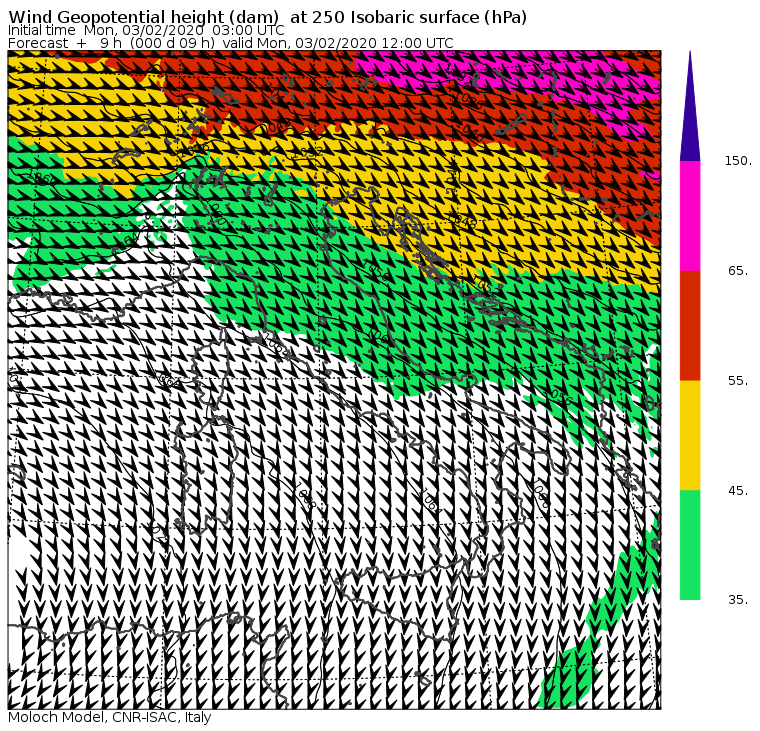Click the legend value '65.'
This screenshot has width=760, height=731.
(x=738, y=270)
